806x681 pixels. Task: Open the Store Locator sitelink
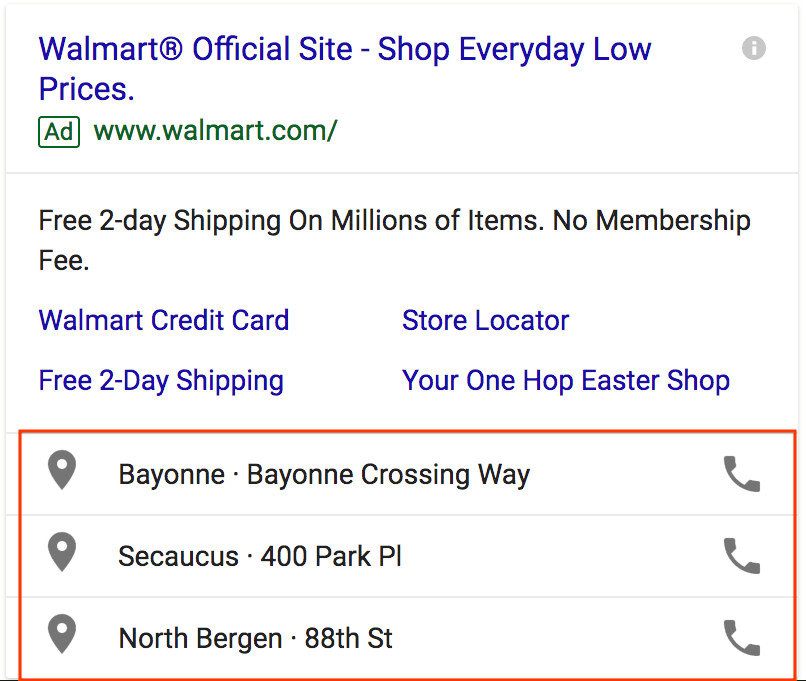click(485, 320)
